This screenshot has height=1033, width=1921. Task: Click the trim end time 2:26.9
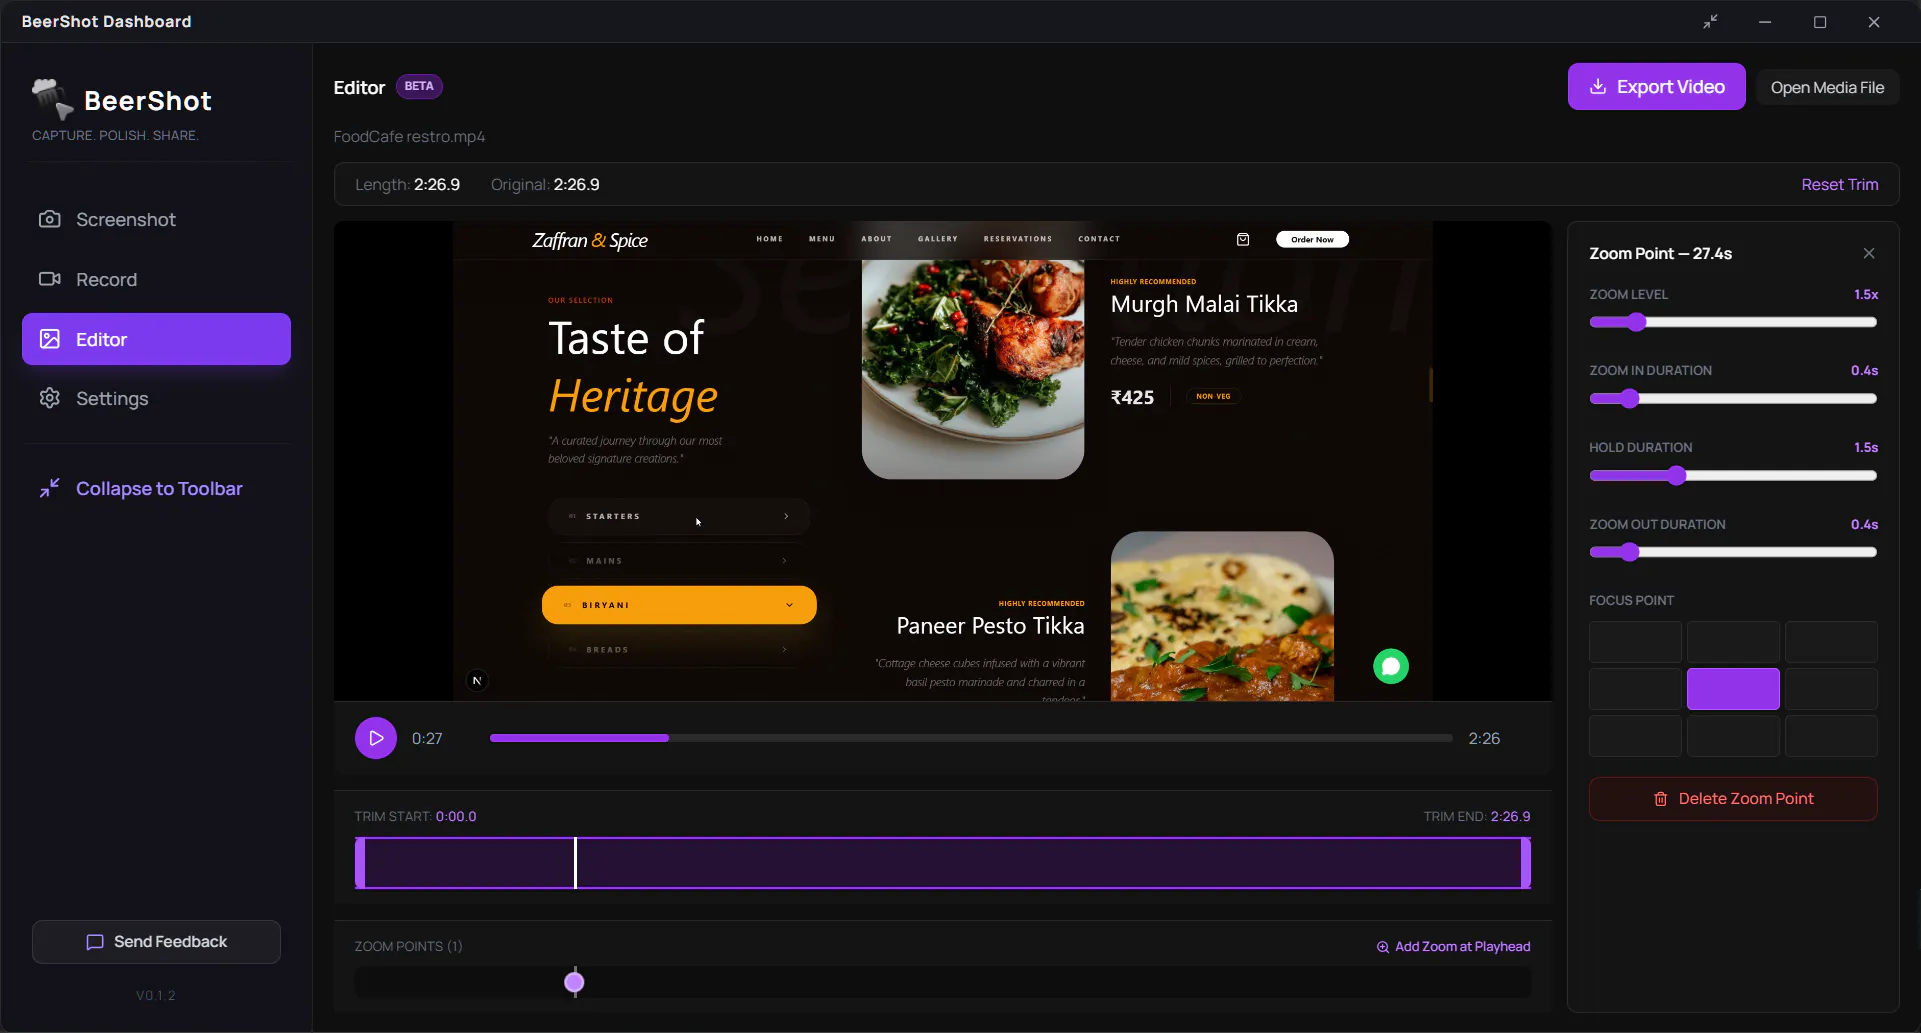1510,817
